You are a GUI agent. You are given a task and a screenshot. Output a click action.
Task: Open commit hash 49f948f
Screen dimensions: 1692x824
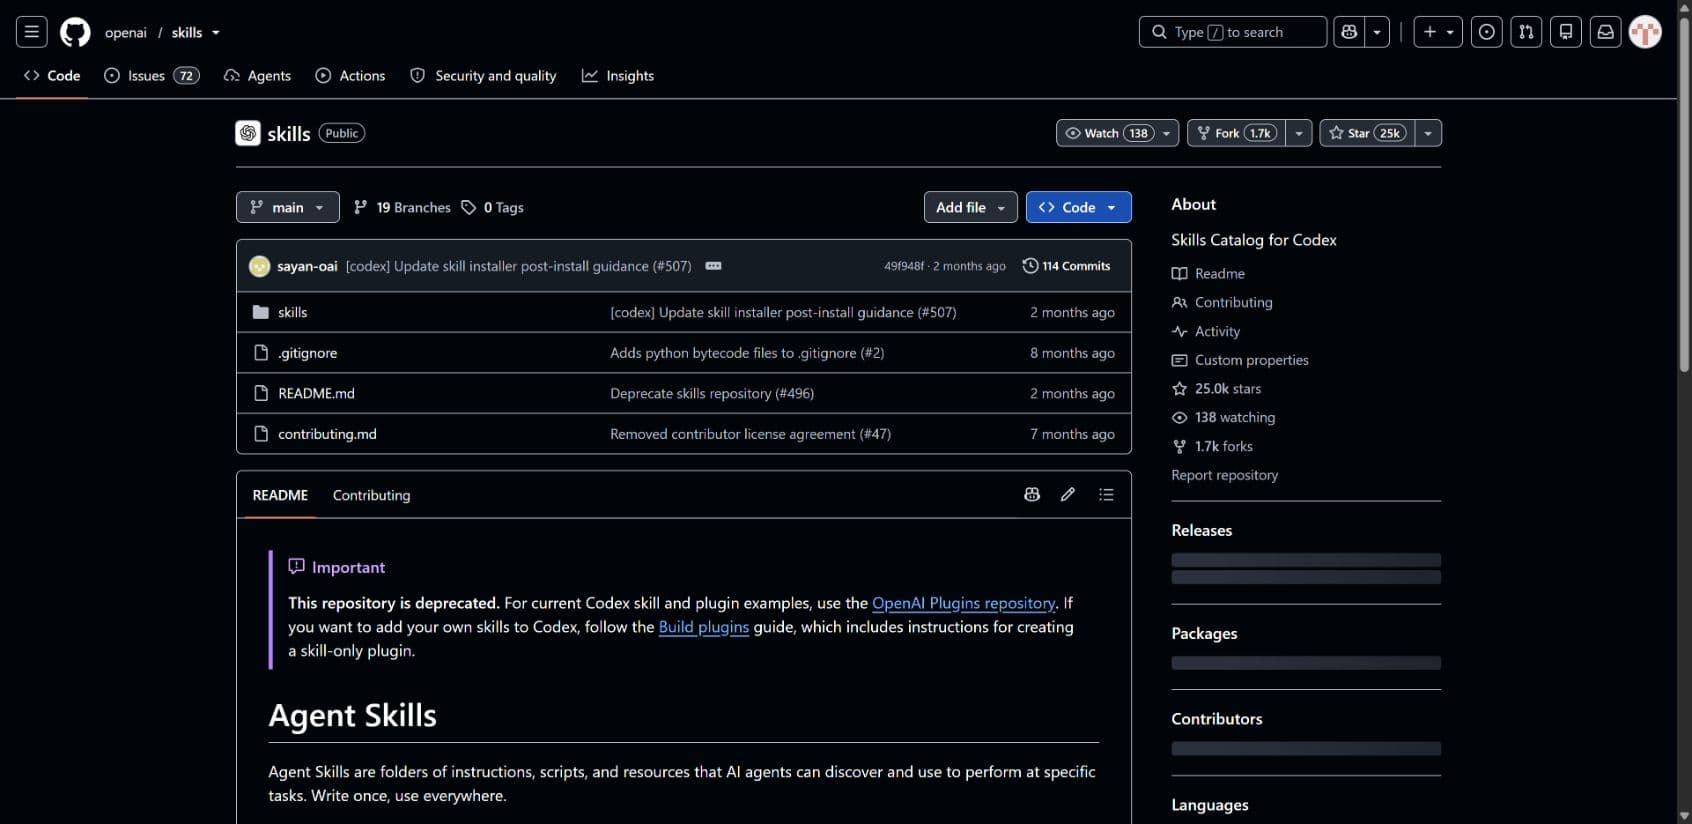903,266
